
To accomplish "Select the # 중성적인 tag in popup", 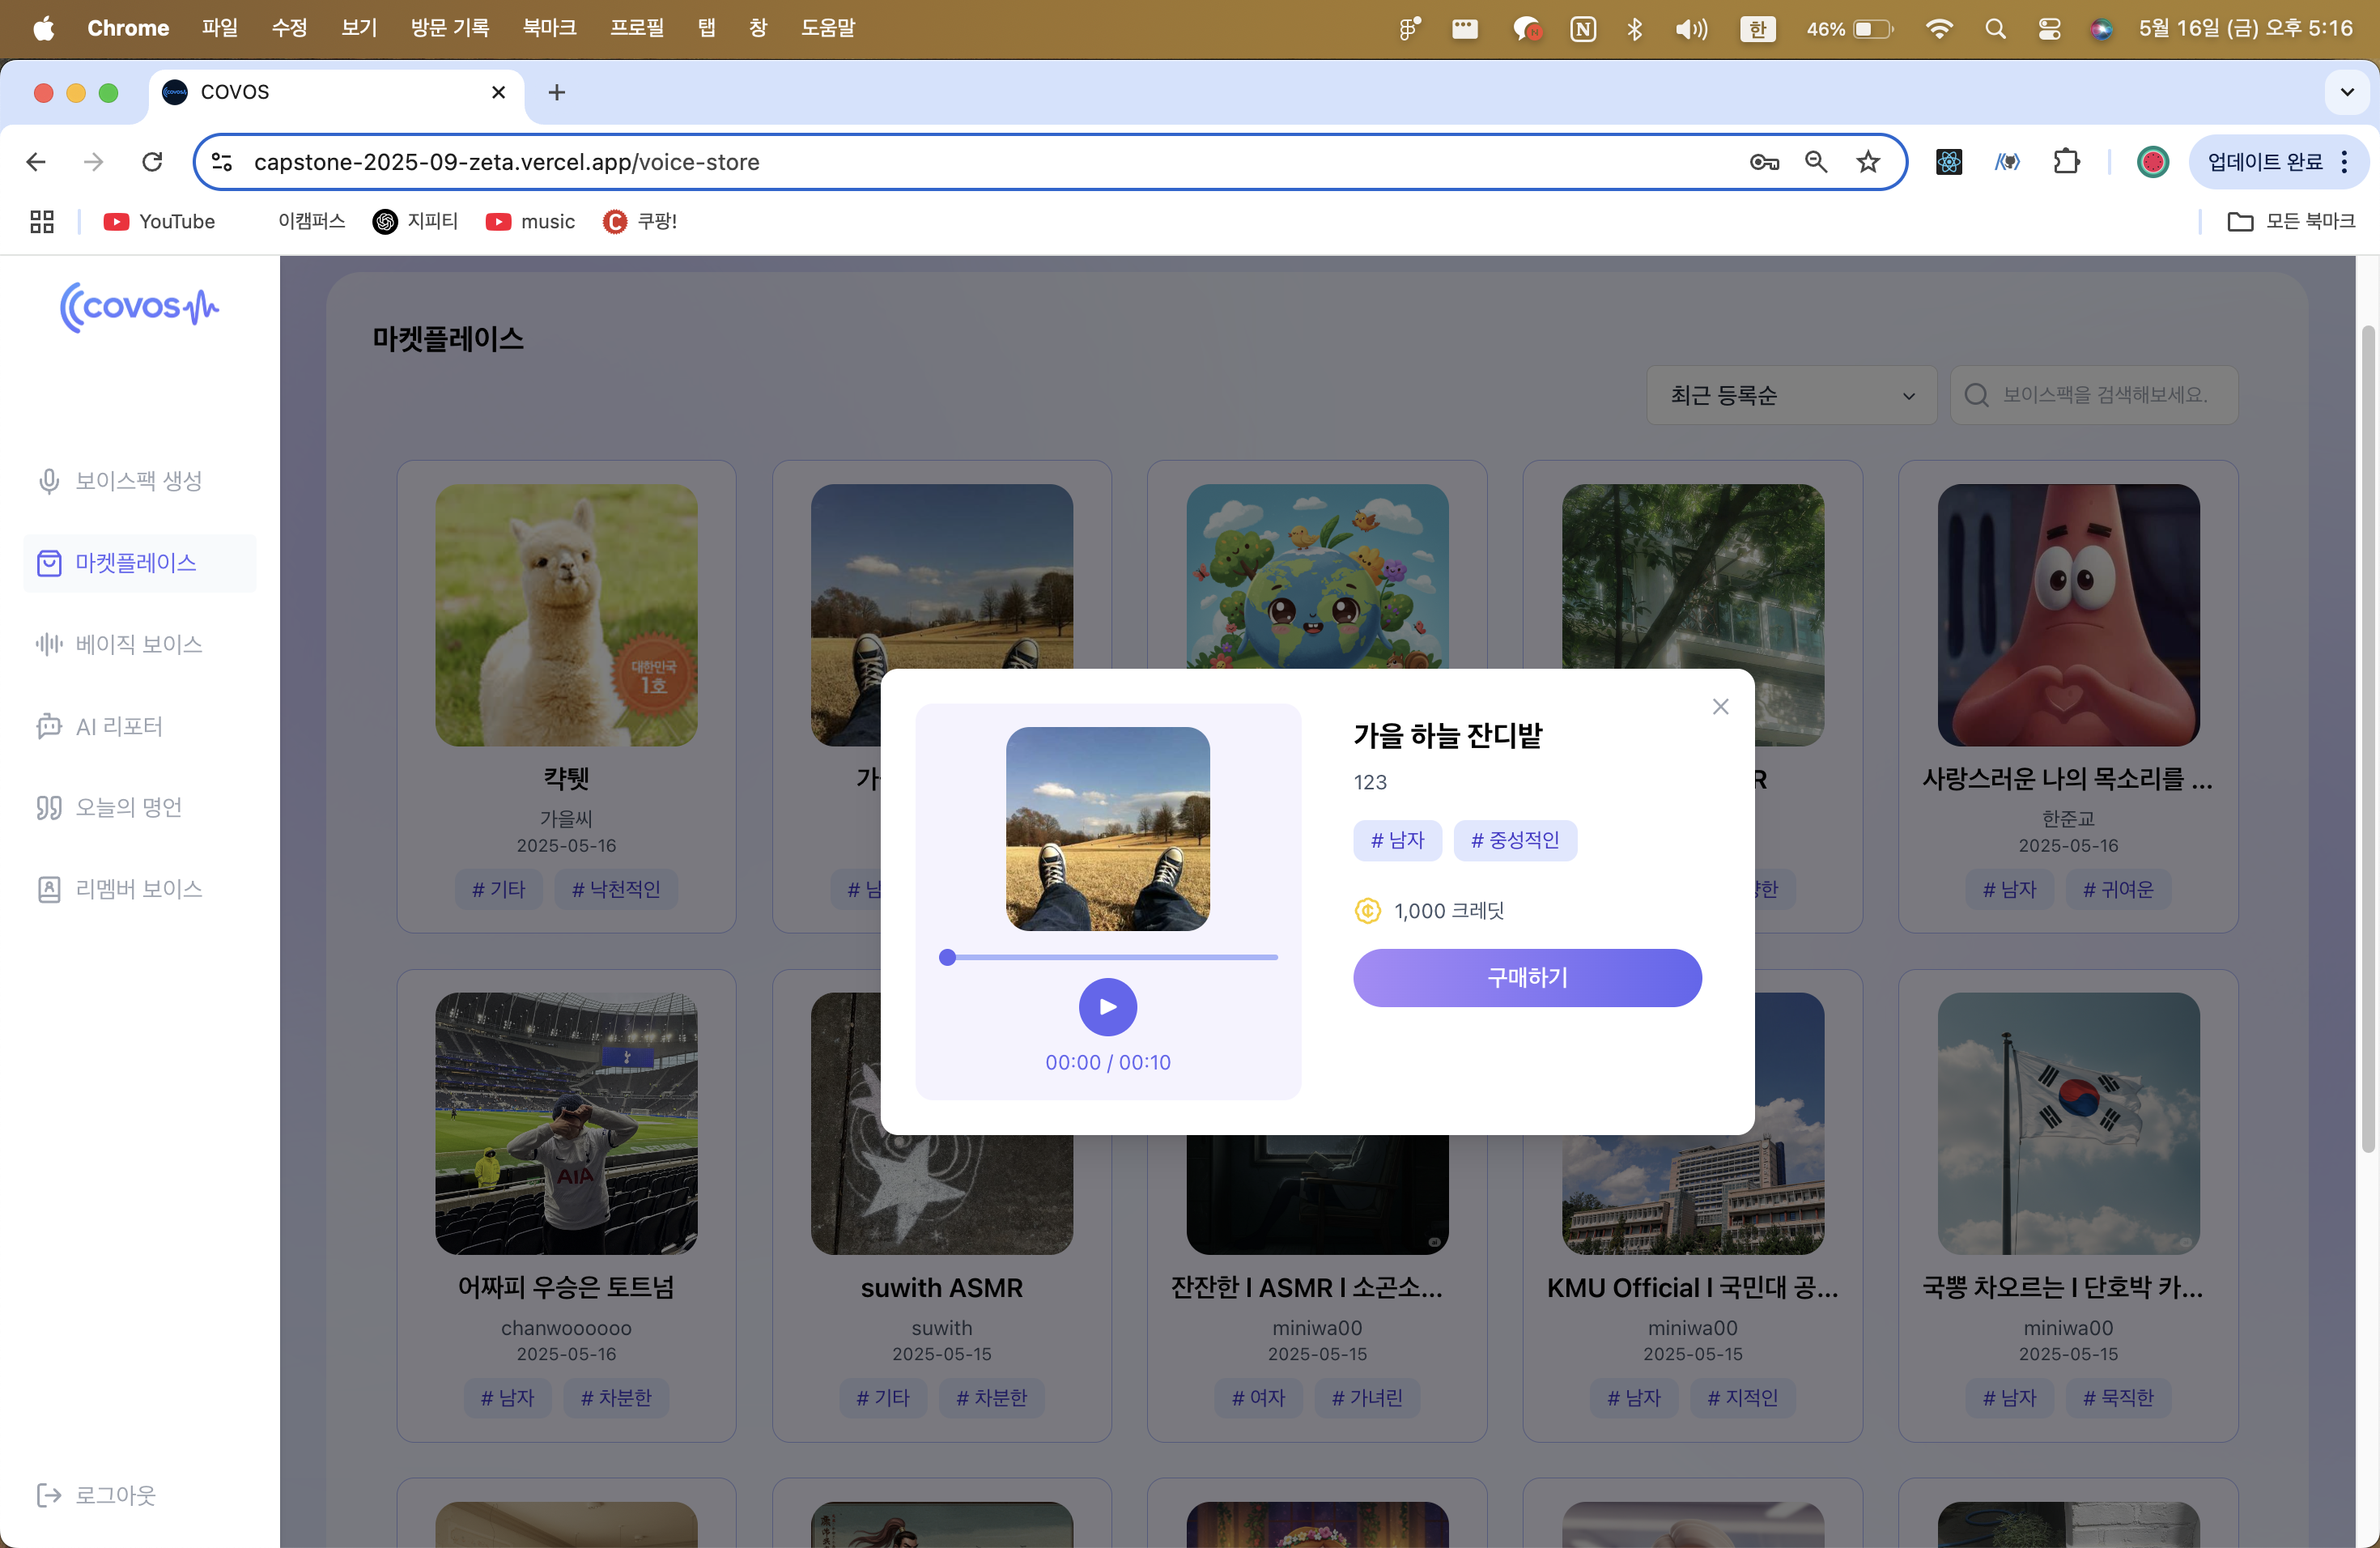I will coord(1514,840).
